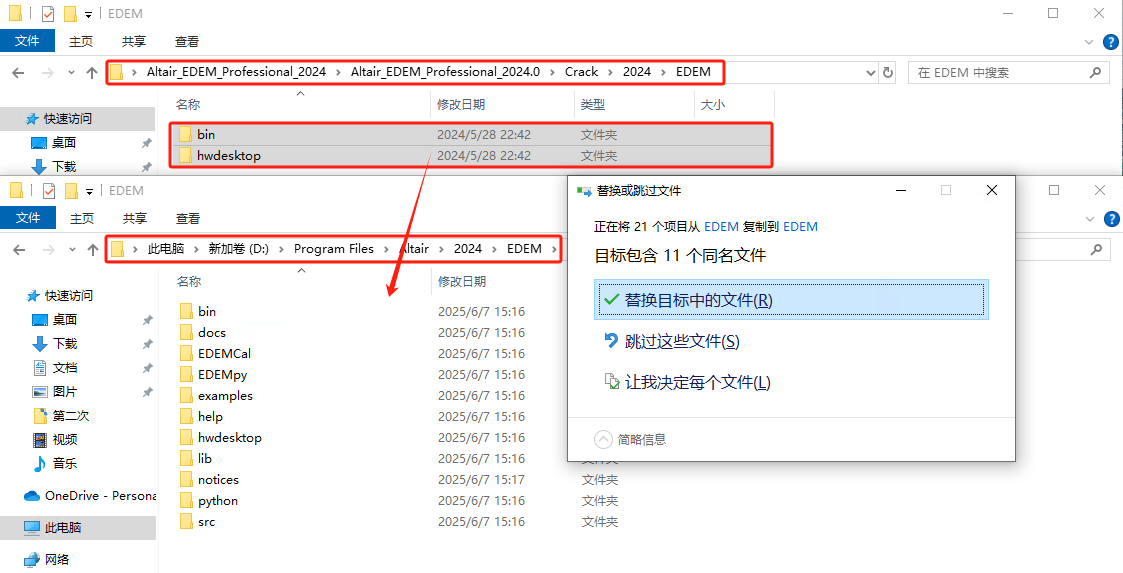Click up-level arrow in the Program Files EDEM window
The image size is (1123, 573).
[x=92, y=249]
